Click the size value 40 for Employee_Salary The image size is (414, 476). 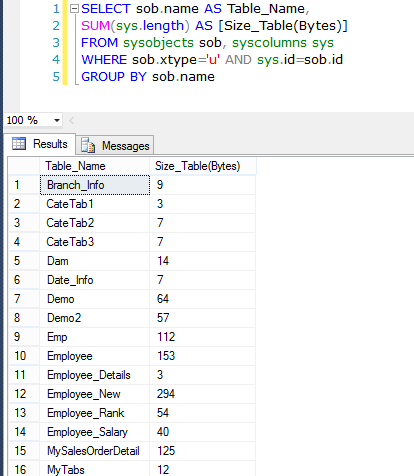click(203, 432)
